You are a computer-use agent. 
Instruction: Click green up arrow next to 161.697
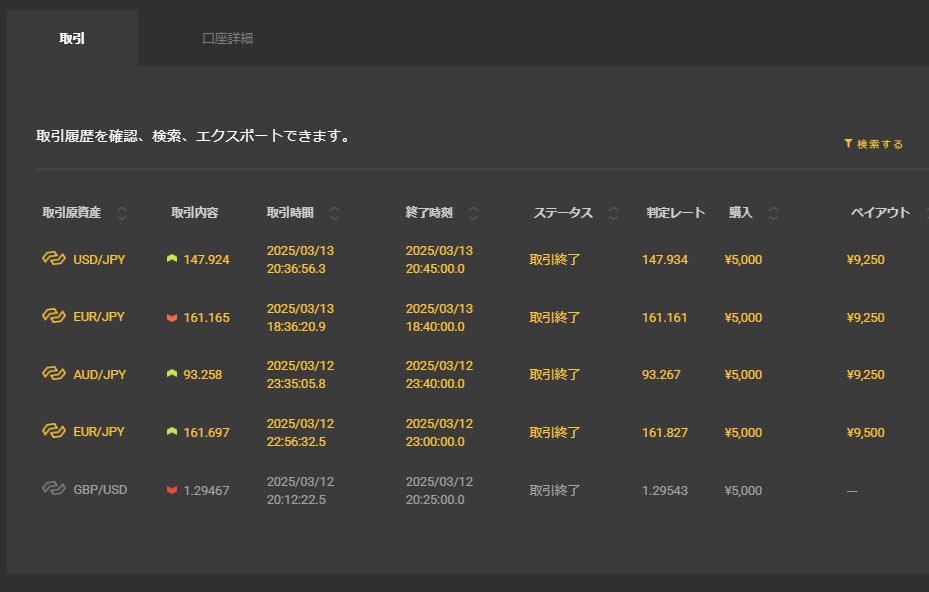click(x=172, y=431)
